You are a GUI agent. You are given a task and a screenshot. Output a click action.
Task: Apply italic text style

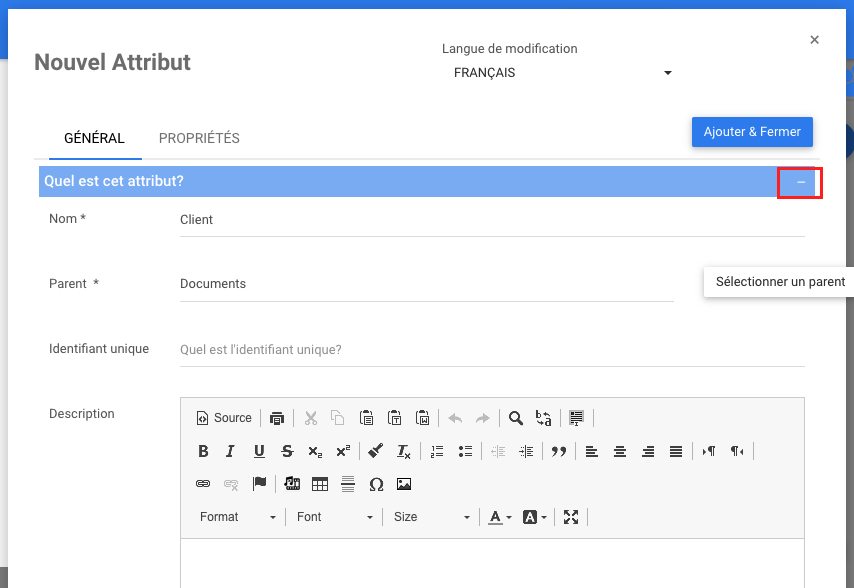(231, 451)
